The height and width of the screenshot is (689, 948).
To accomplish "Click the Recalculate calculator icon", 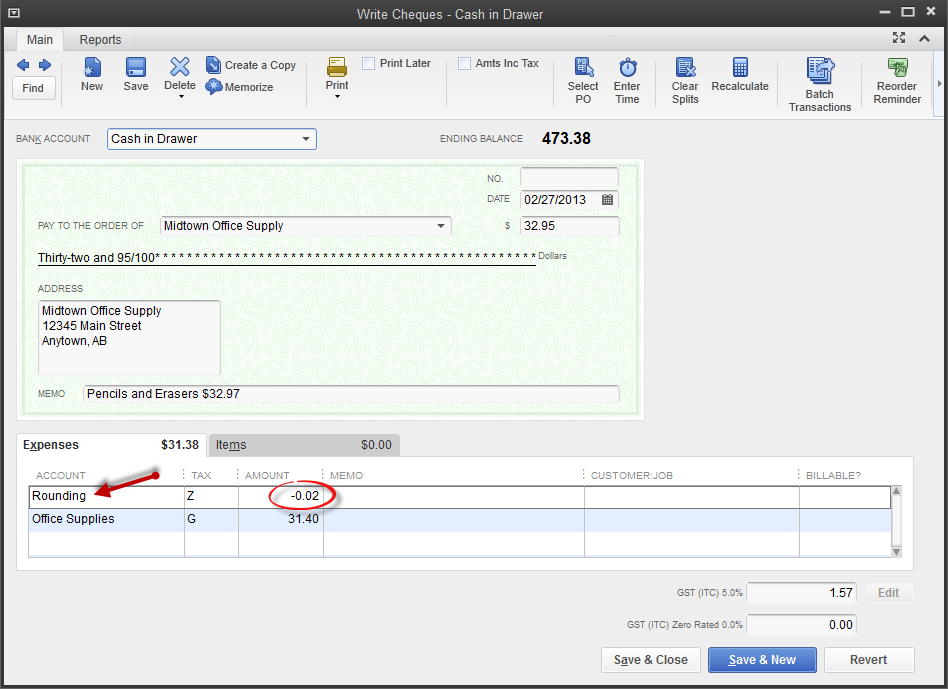I will [740, 67].
